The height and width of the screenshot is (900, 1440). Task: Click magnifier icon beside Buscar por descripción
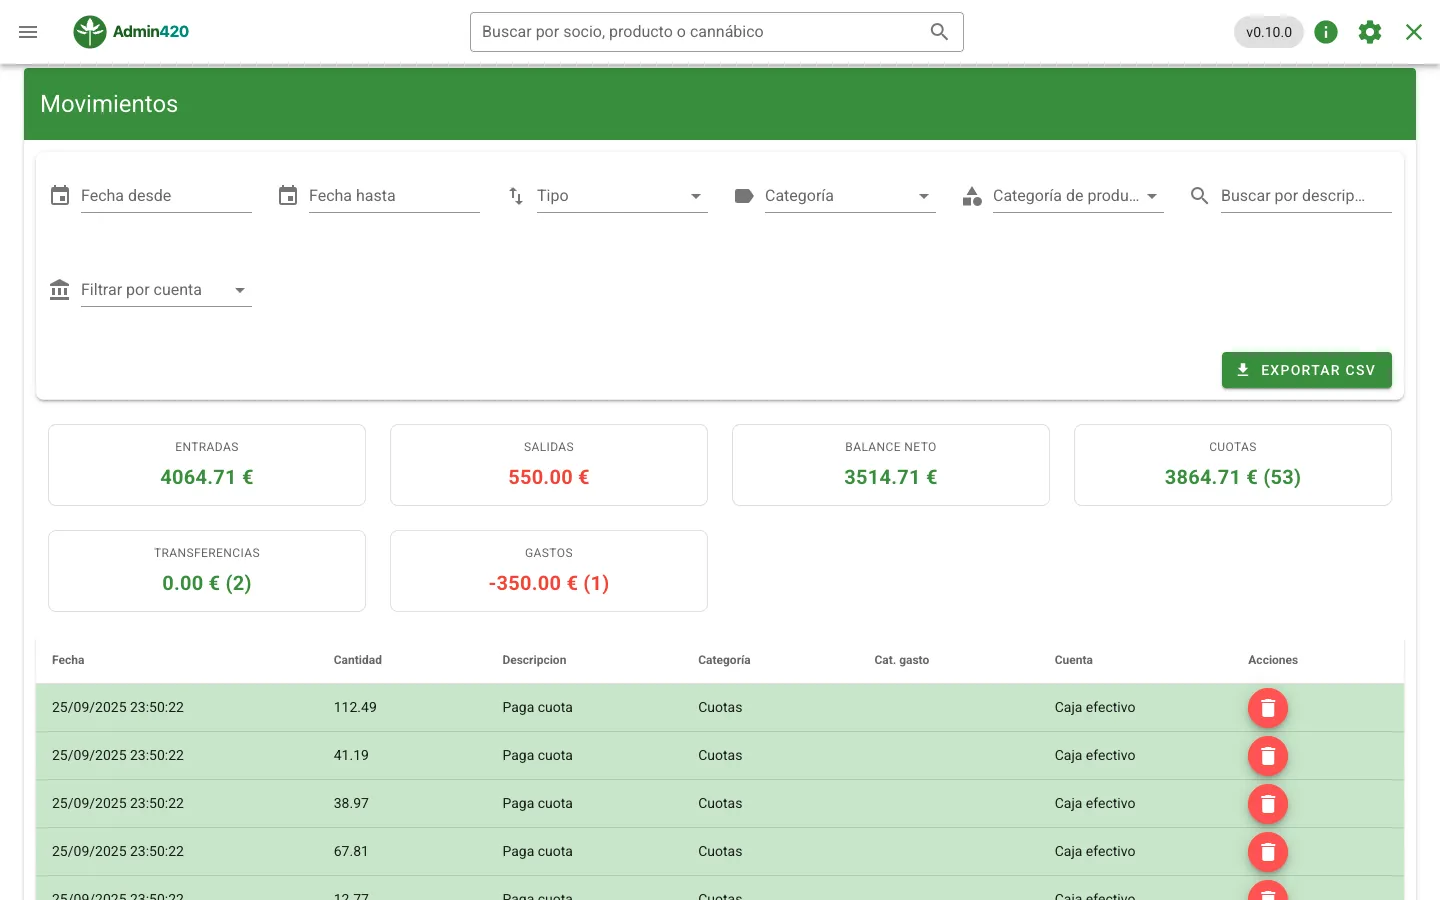1200,196
